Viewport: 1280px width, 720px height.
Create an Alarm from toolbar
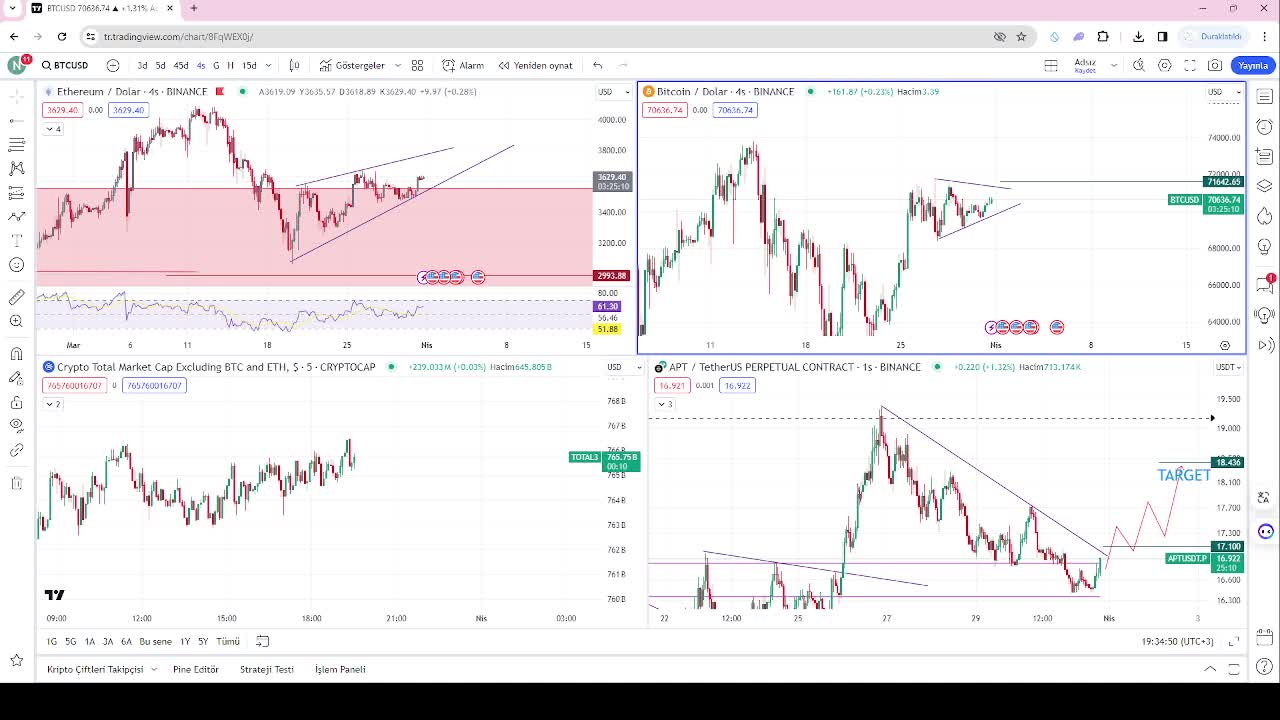click(463, 65)
